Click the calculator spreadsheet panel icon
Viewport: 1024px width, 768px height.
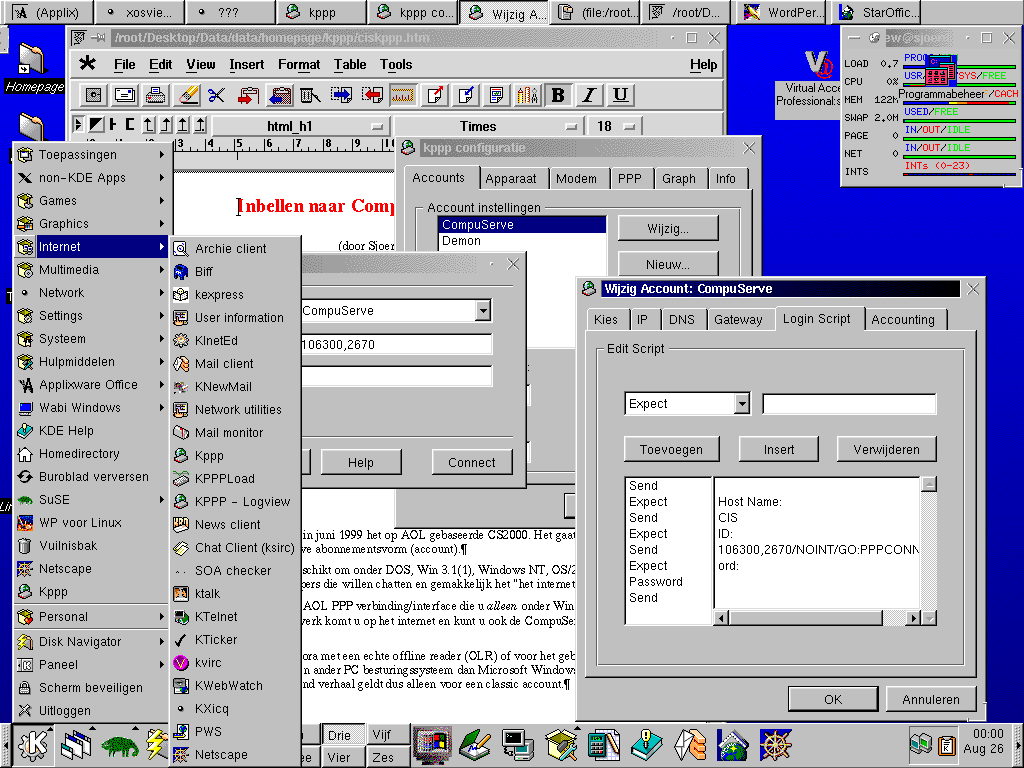(603, 744)
